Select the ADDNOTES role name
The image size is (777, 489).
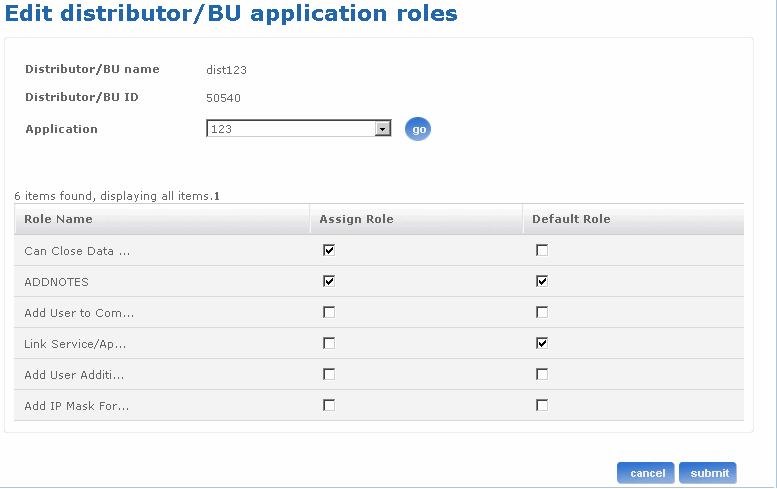tap(56, 282)
